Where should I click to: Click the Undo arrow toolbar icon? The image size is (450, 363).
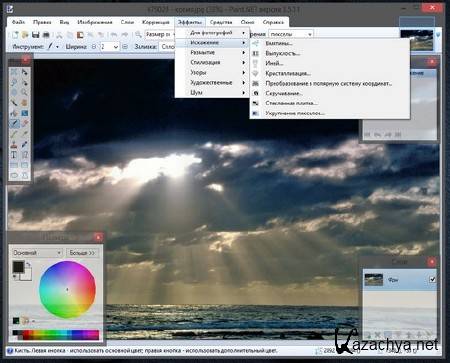pyautogui.click(x=114, y=34)
